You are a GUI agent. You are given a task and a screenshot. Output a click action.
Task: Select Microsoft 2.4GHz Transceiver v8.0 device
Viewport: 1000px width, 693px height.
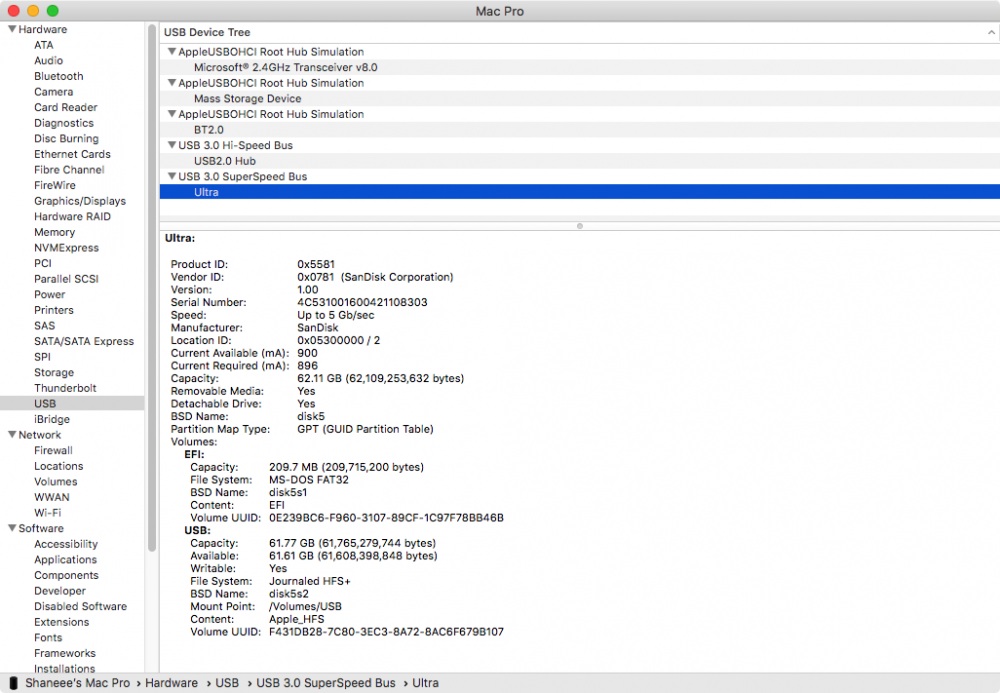pyautogui.click(x=580, y=68)
